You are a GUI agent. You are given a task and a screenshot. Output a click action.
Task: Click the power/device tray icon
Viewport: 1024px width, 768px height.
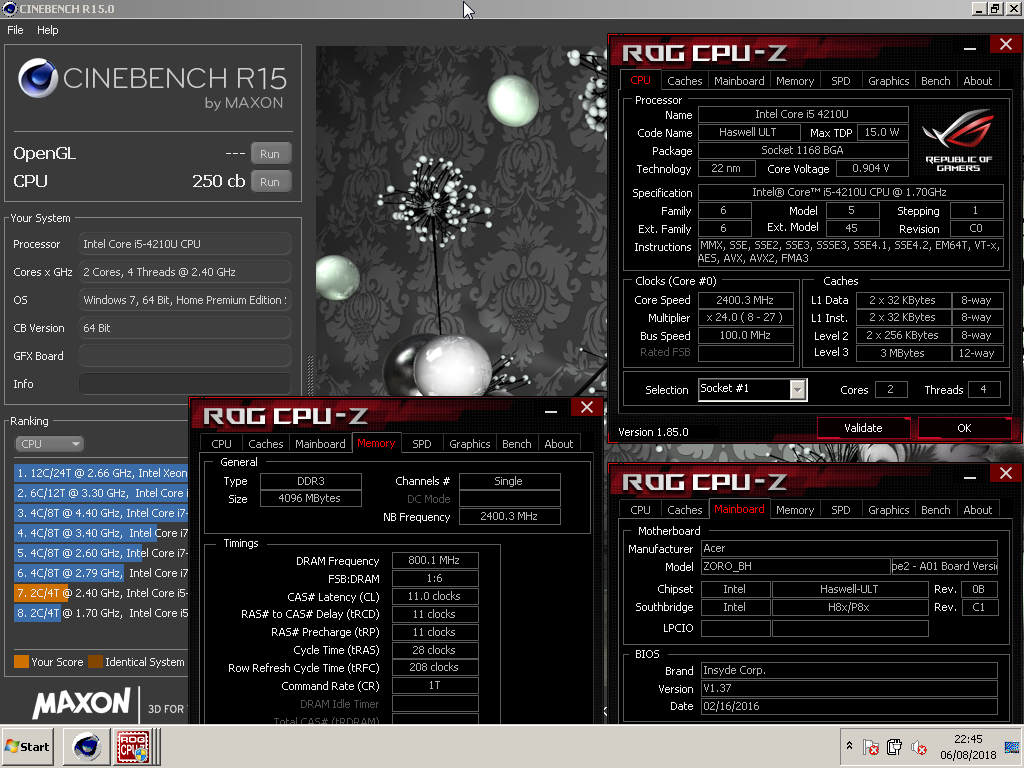tap(895, 746)
